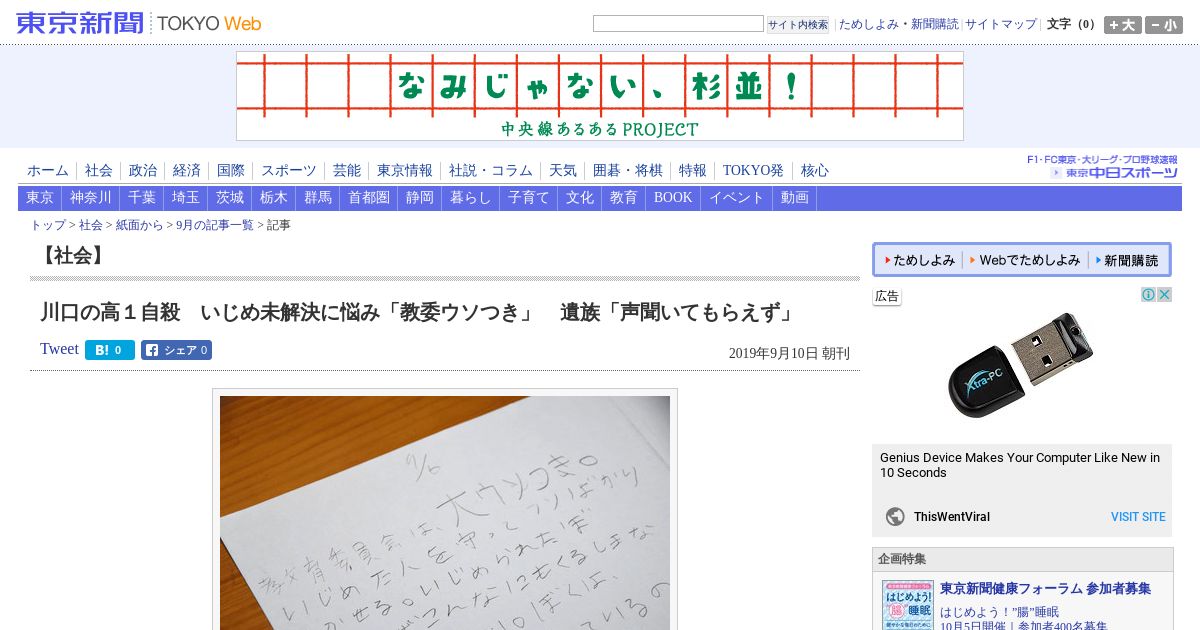Click the Hatena B! bookmark button

(110, 350)
